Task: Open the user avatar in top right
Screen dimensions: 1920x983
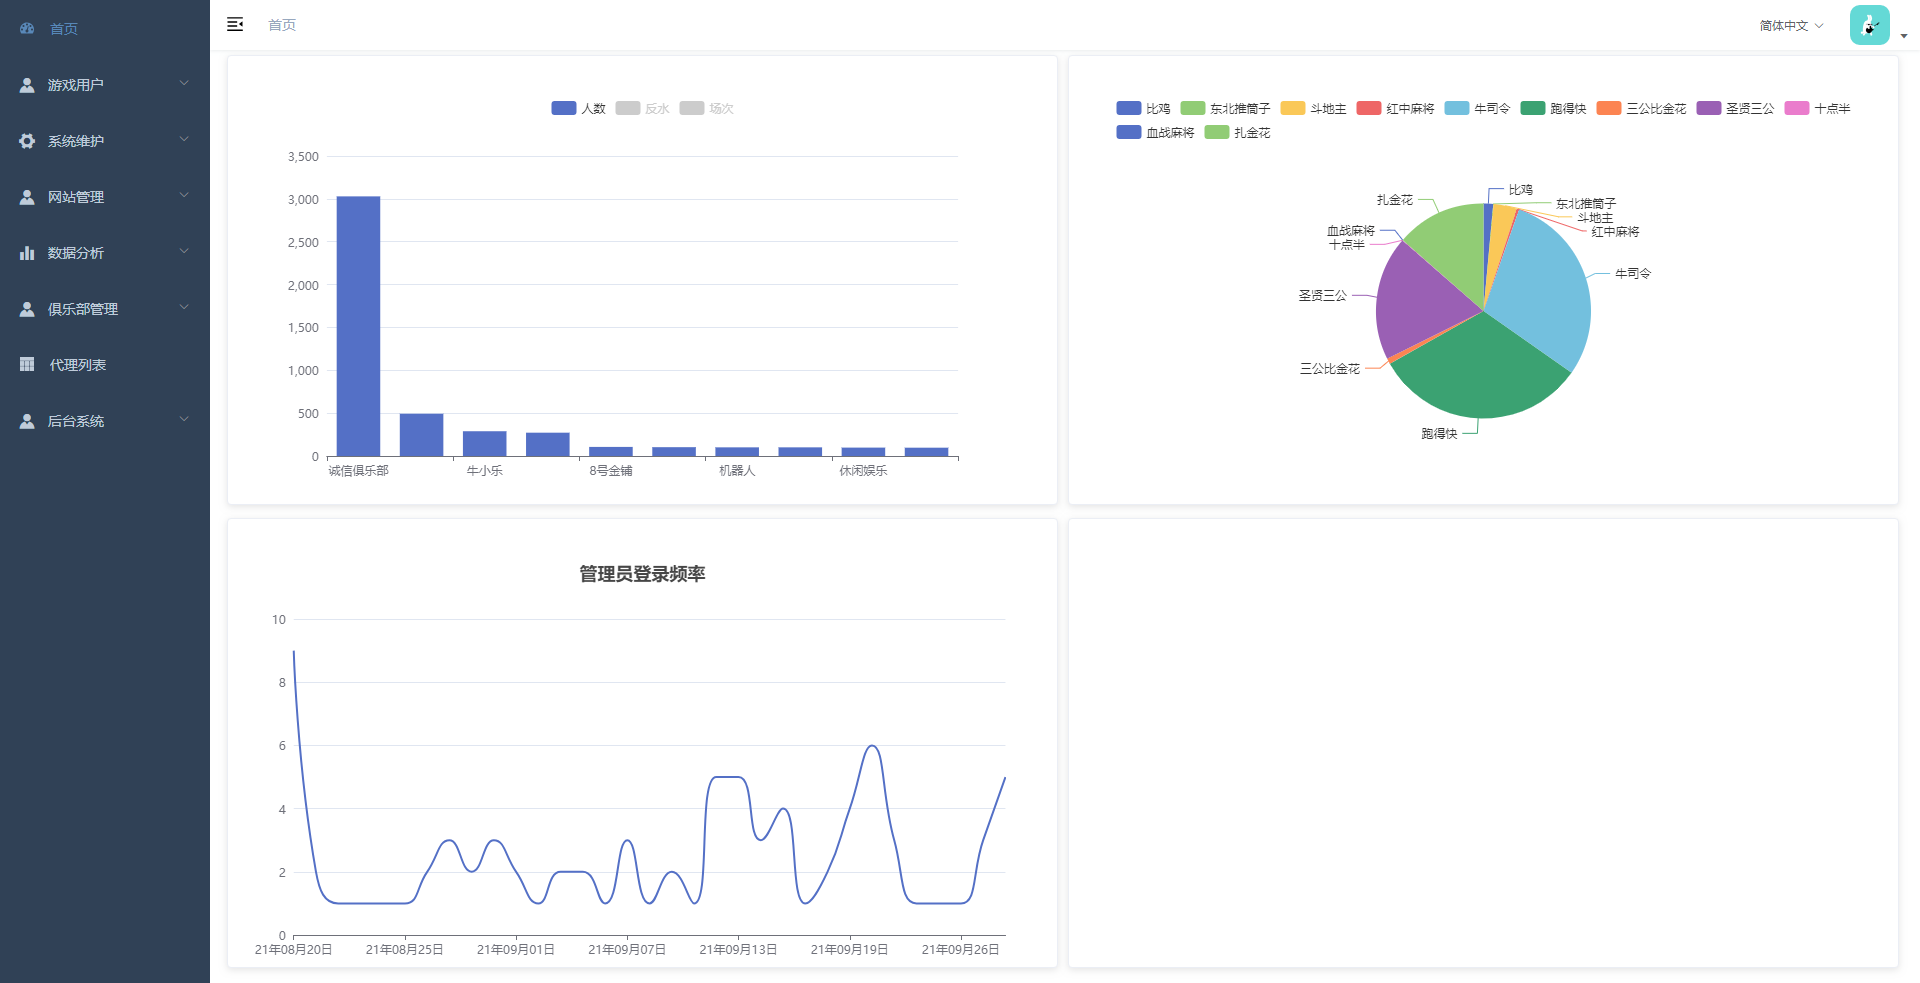Action: point(1869,25)
